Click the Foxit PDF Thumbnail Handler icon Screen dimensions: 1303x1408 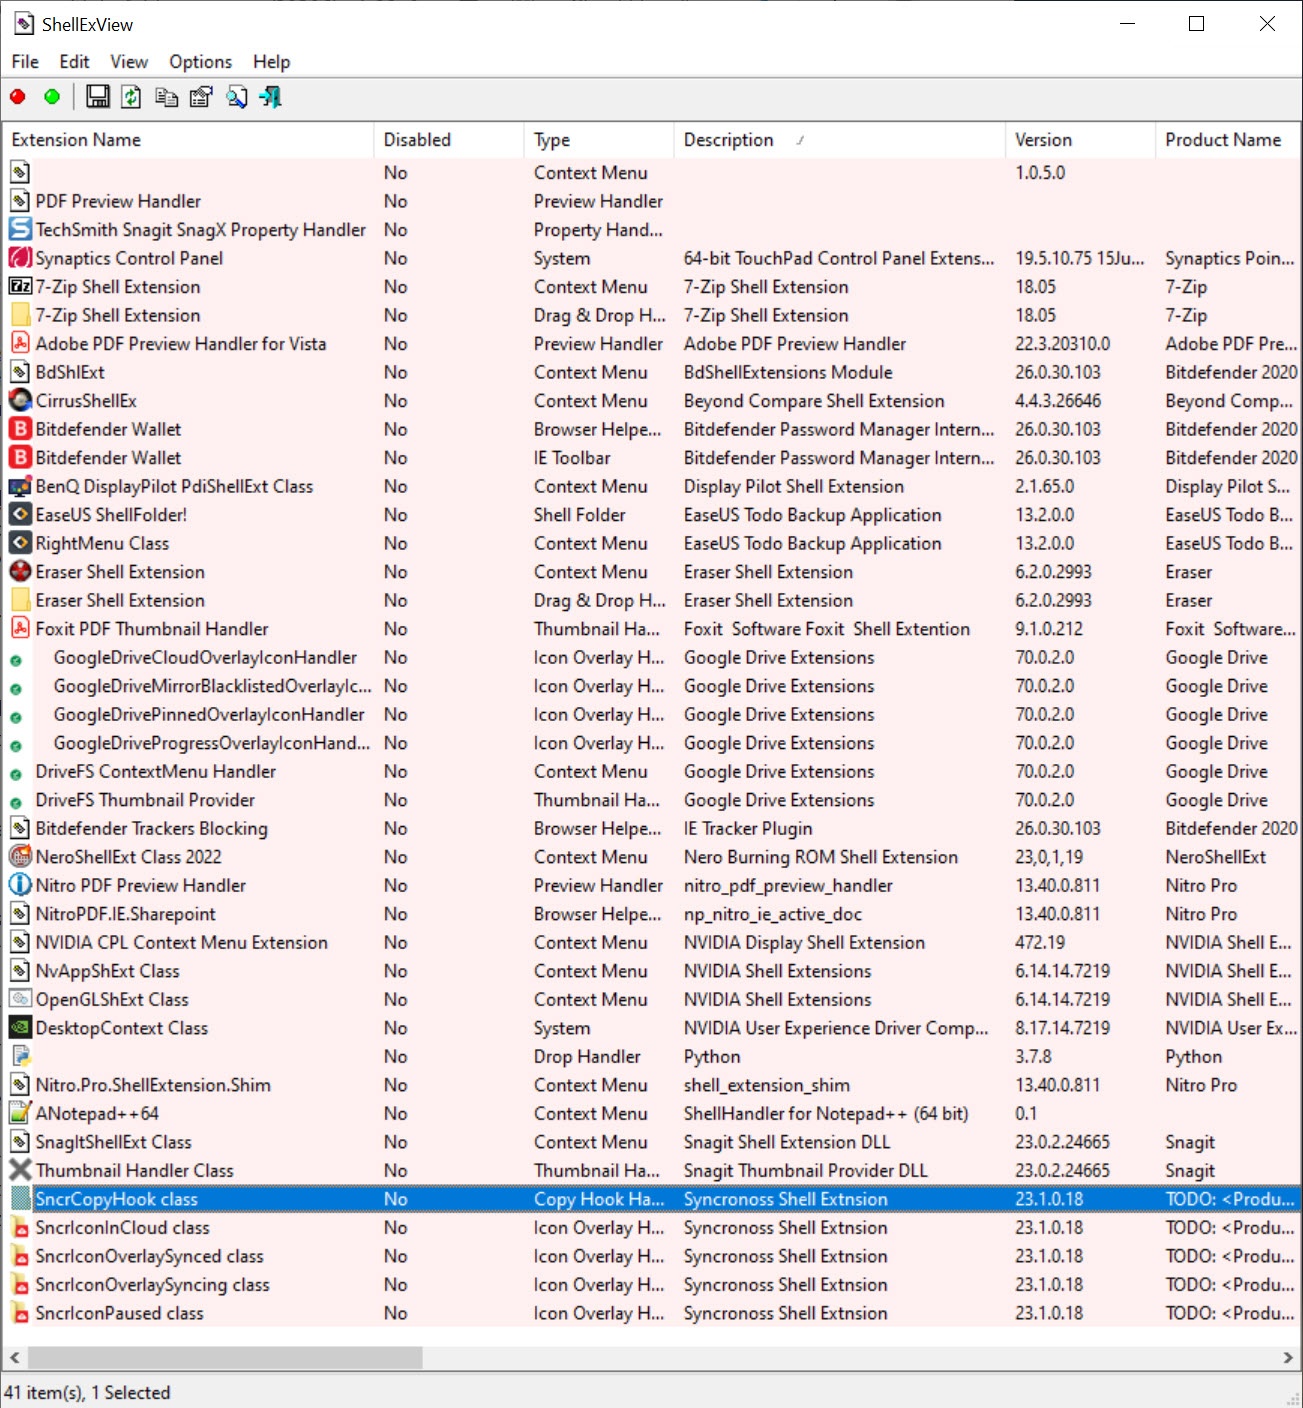20,628
